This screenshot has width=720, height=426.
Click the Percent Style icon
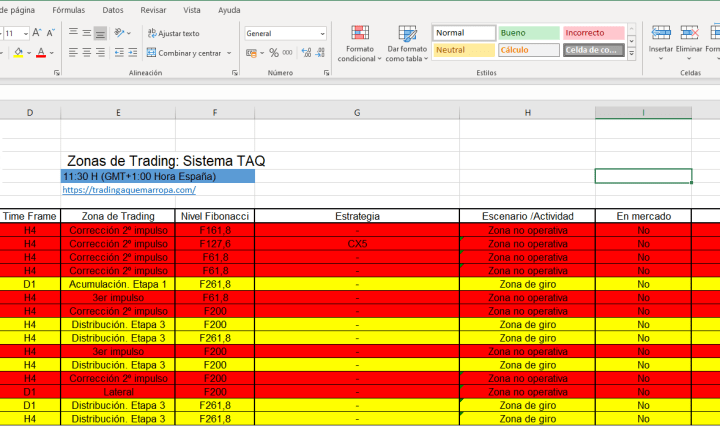[273, 53]
